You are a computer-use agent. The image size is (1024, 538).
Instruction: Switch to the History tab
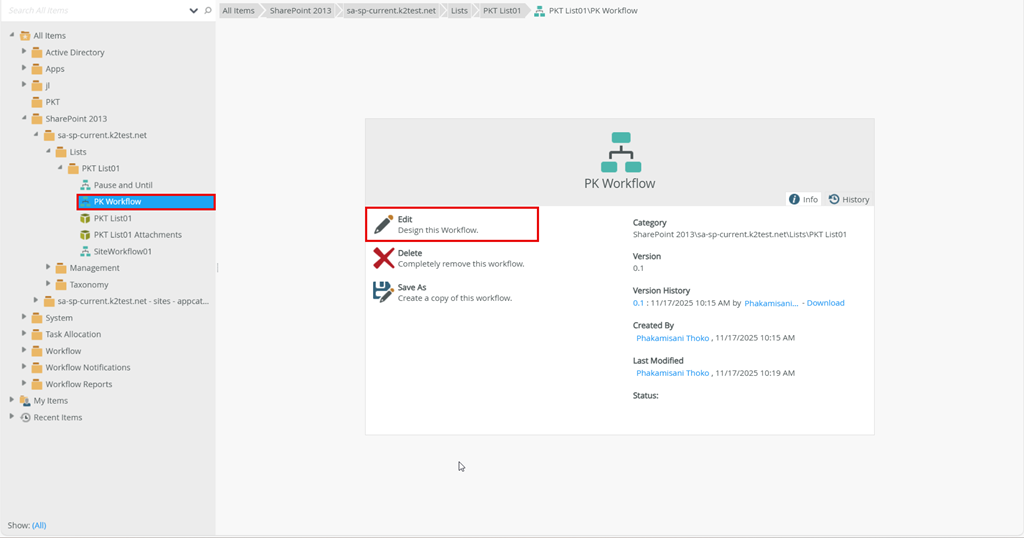click(x=849, y=199)
